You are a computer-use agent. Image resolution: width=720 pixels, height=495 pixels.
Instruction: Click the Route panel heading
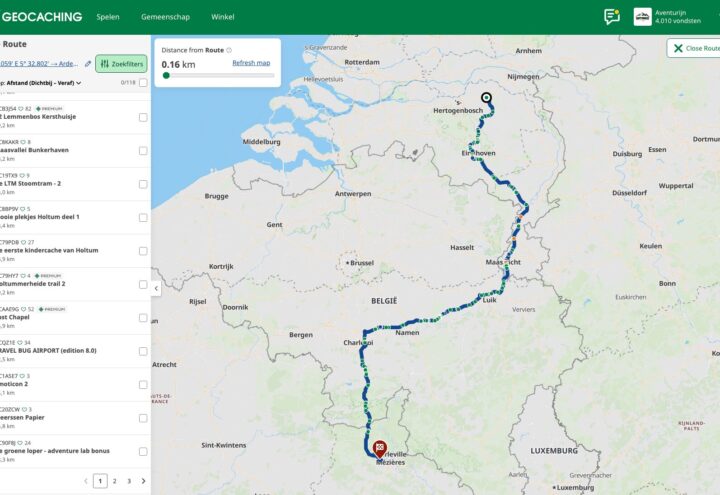pyautogui.click(x=14, y=44)
